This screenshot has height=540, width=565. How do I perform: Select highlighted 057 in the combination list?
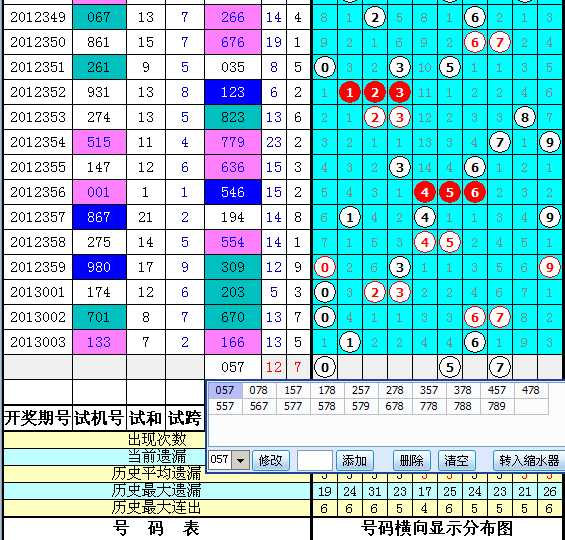[224, 390]
